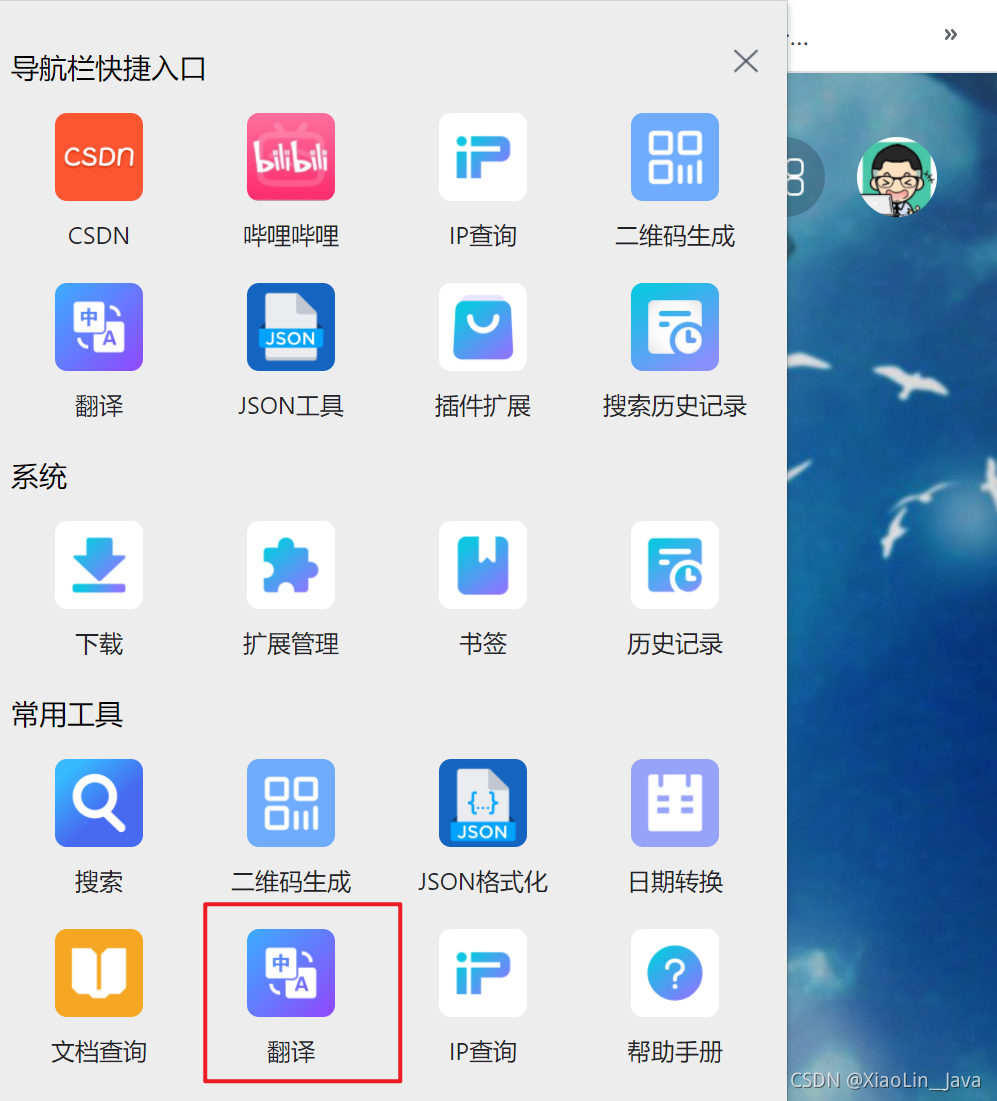The width and height of the screenshot is (997, 1101).
Task: Open 二维码生成 in the navigation bar shortcuts
Action: pyautogui.click(x=675, y=157)
